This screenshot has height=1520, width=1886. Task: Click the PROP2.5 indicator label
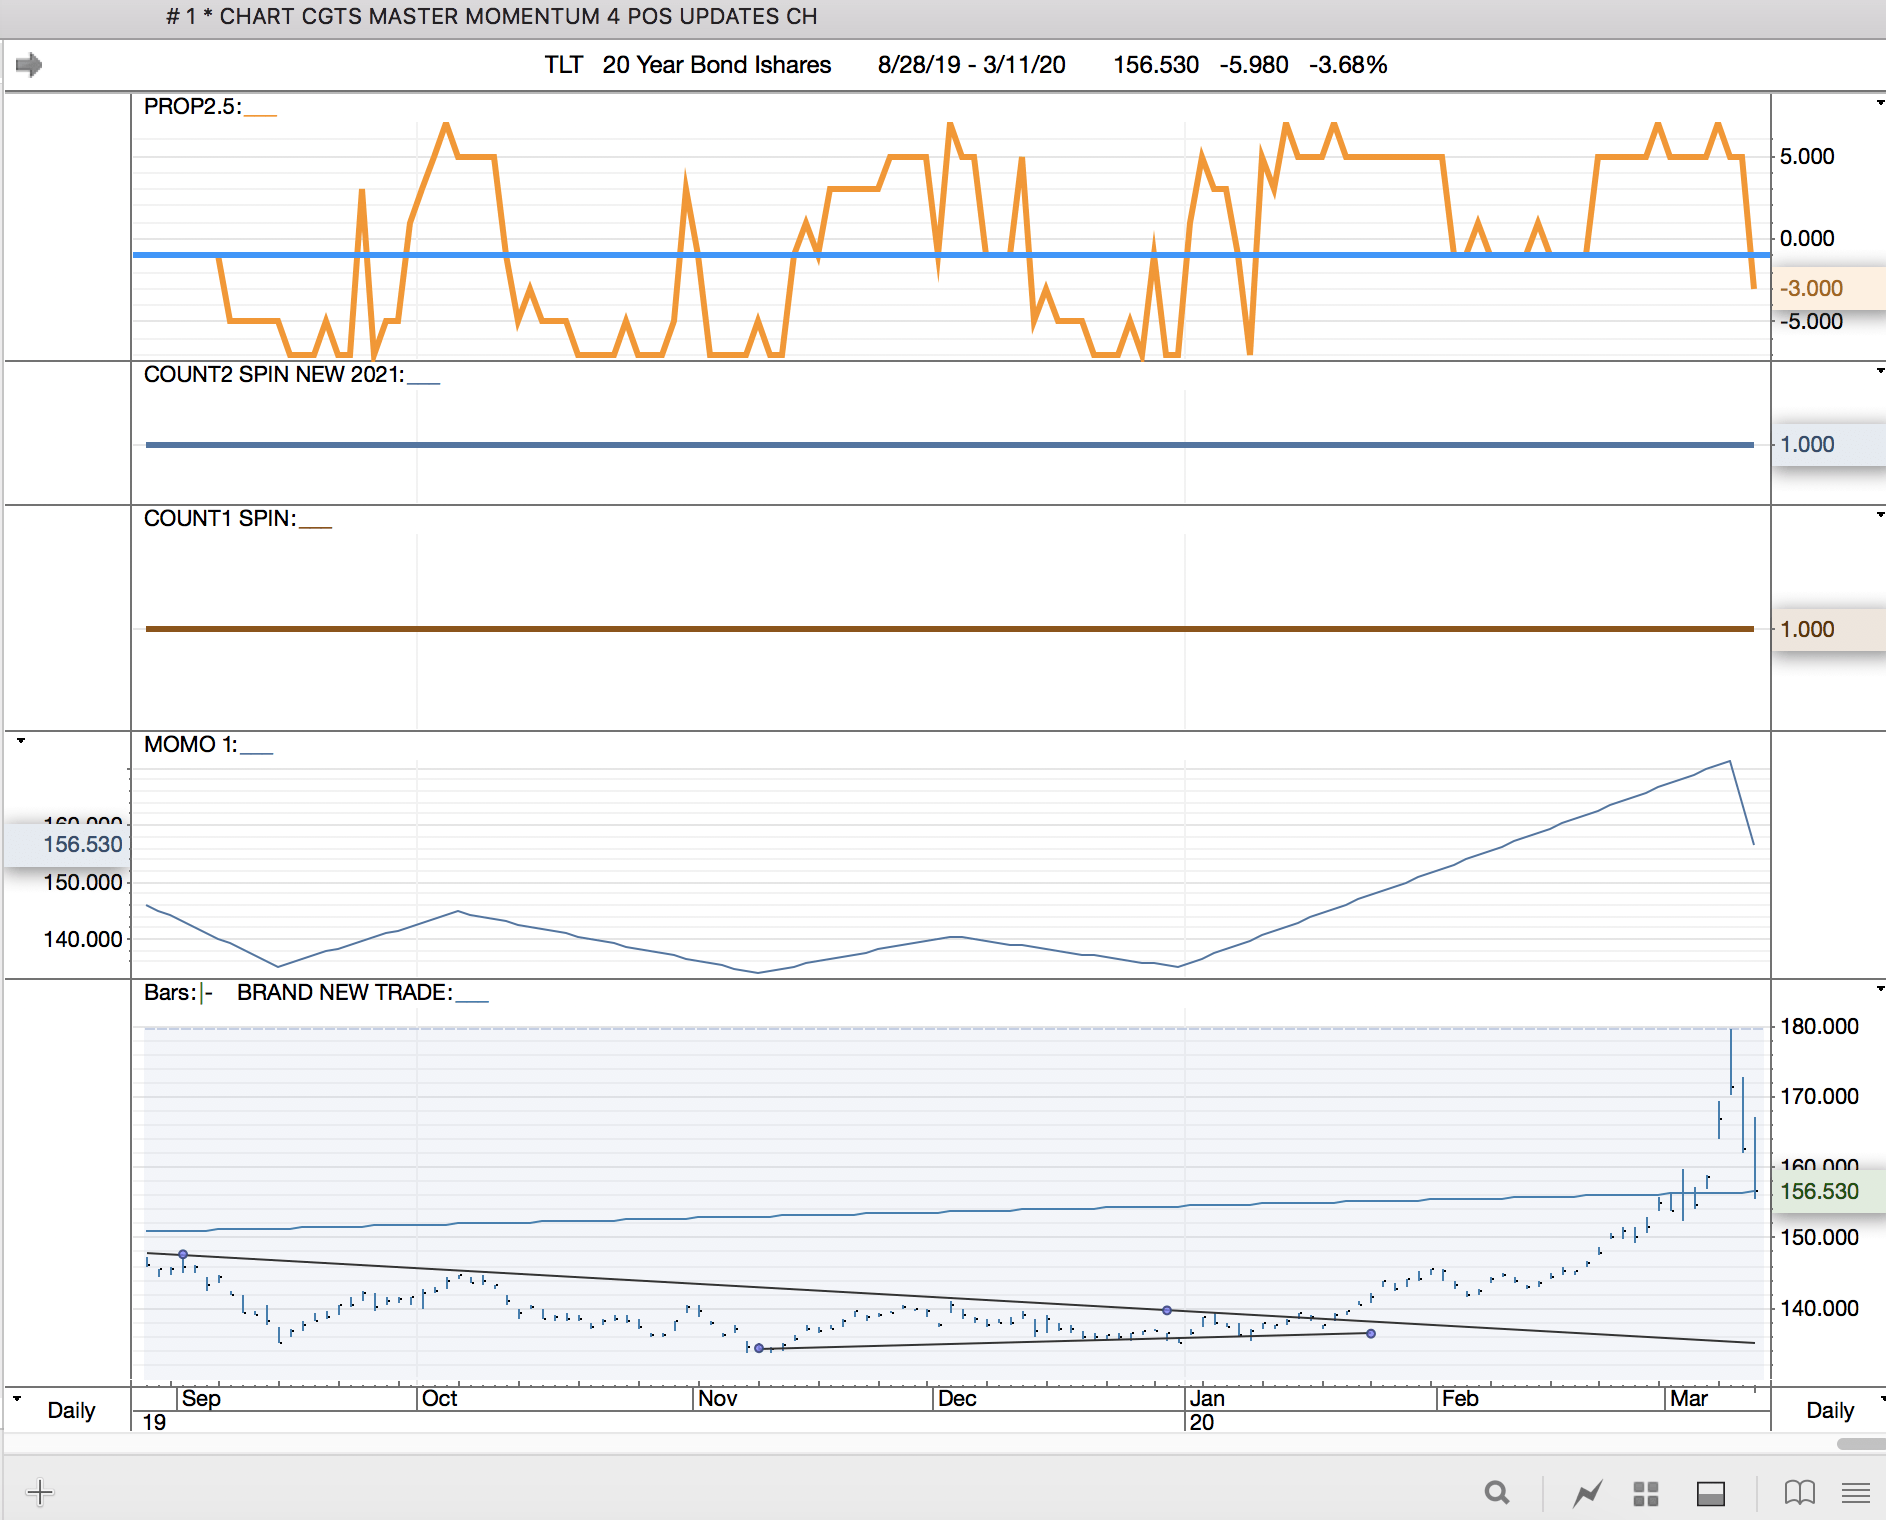[192, 107]
